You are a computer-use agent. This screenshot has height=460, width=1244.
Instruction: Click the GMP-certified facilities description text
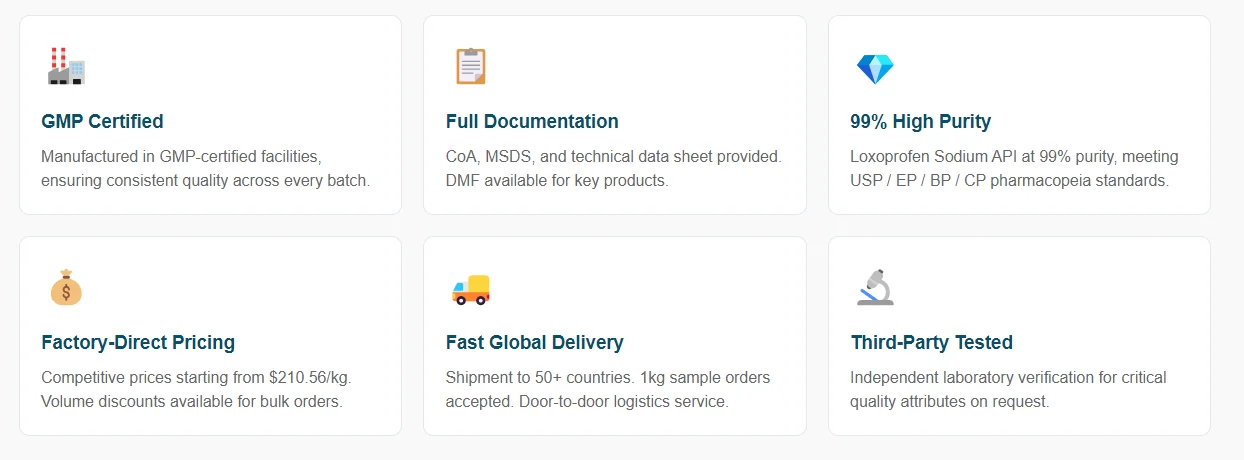tap(206, 169)
